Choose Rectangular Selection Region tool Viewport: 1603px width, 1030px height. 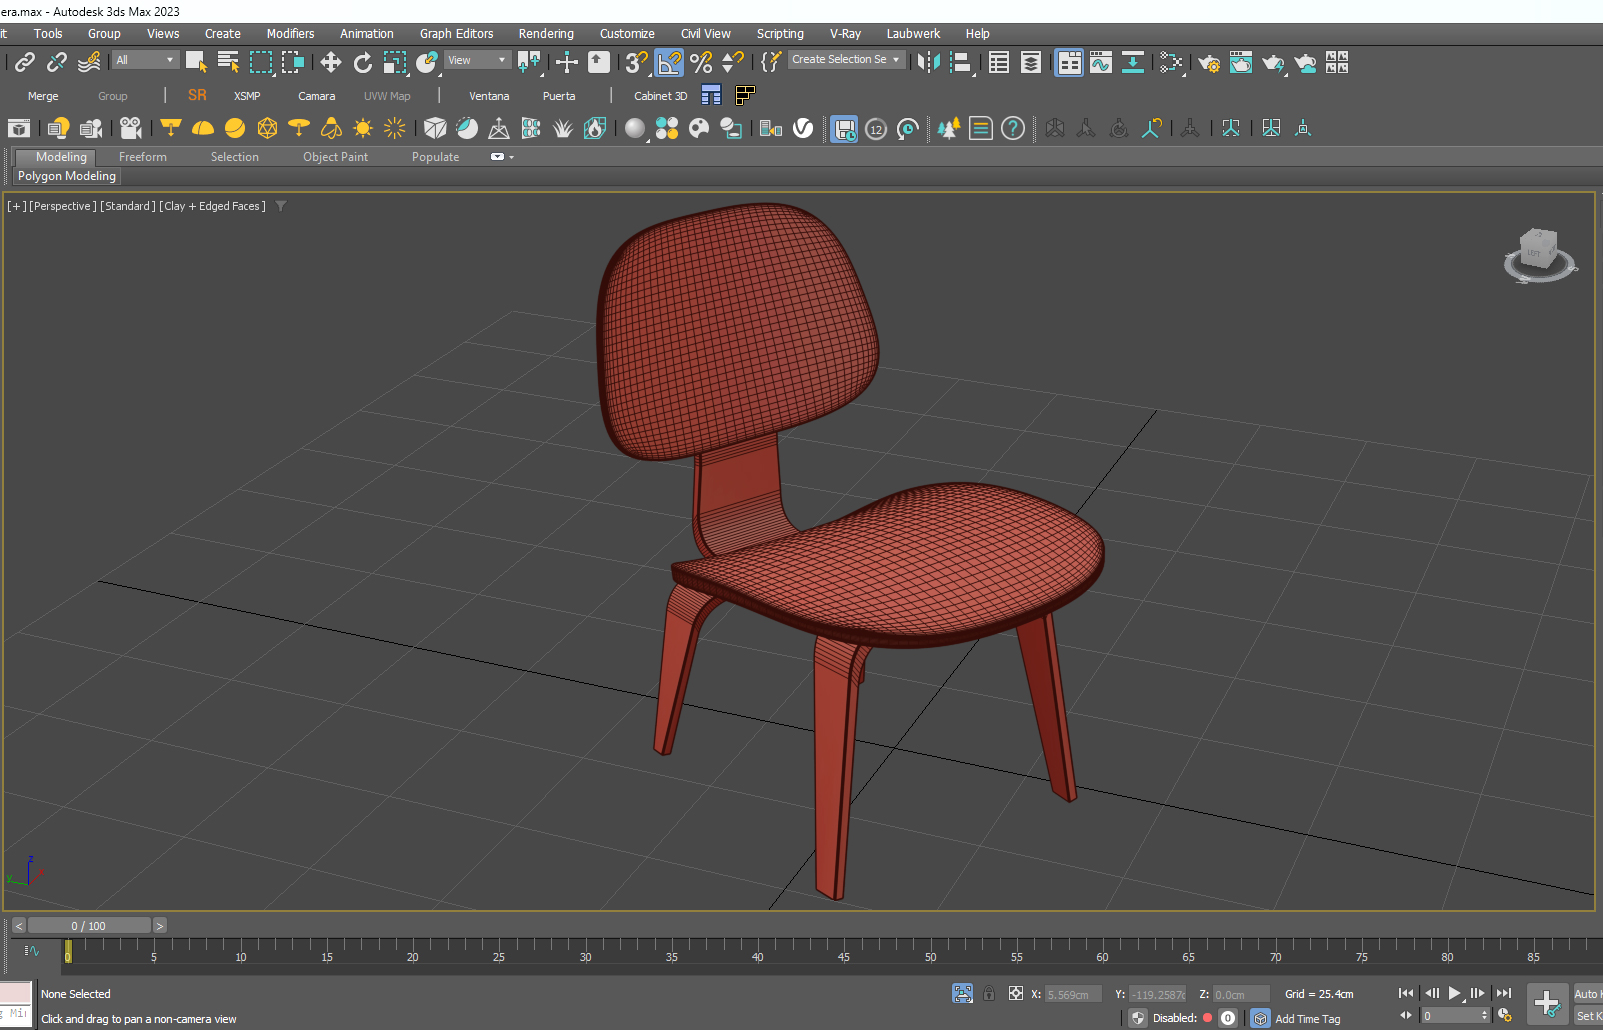[x=261, y=62]
